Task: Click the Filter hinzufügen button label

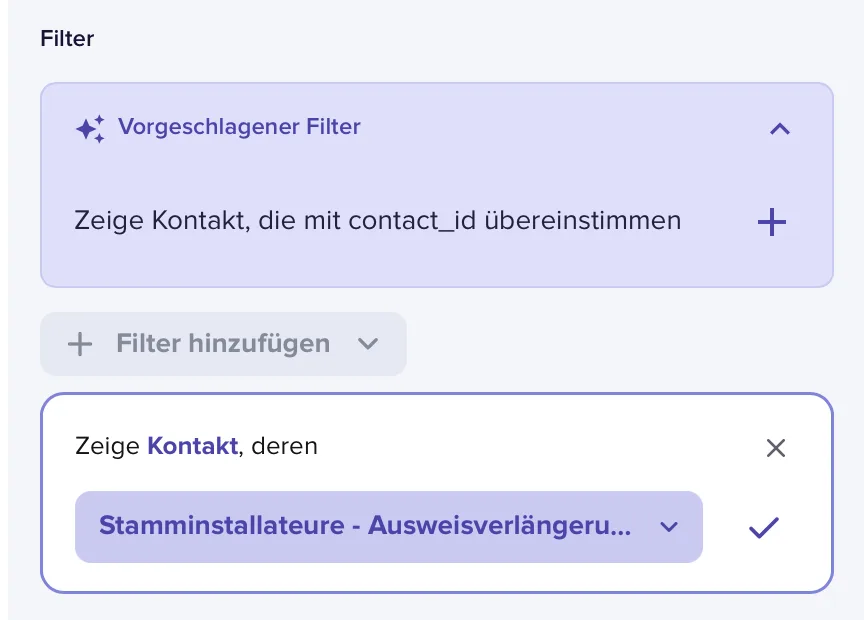Action: click(223, 343)
